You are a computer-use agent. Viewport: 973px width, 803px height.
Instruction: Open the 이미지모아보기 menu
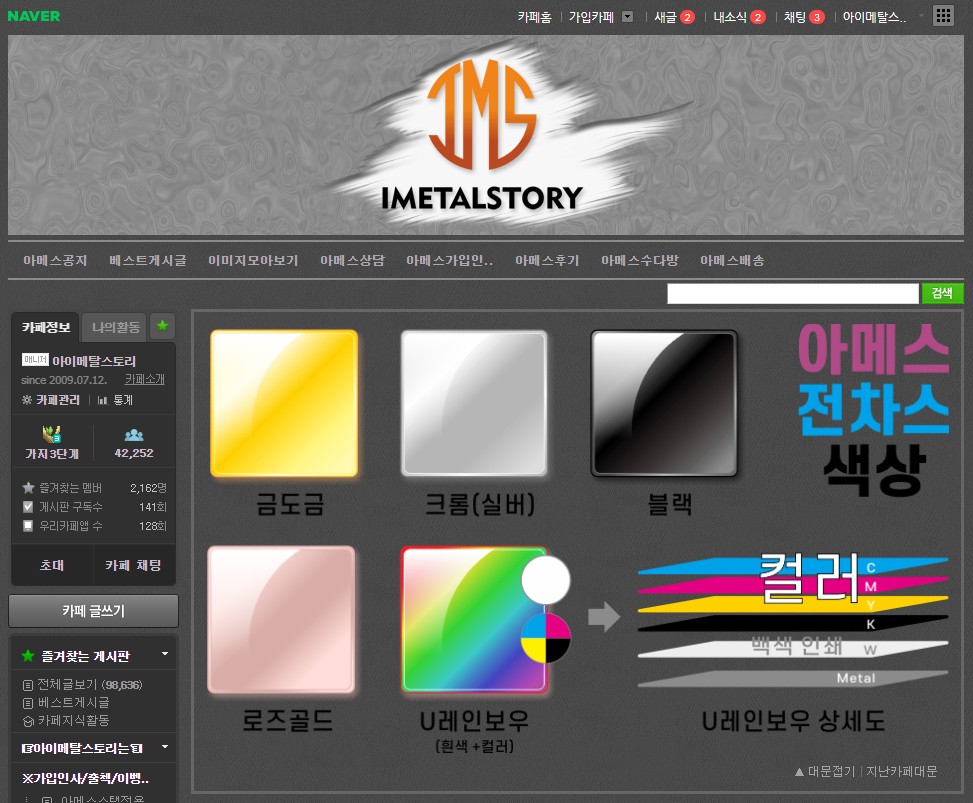253,261
